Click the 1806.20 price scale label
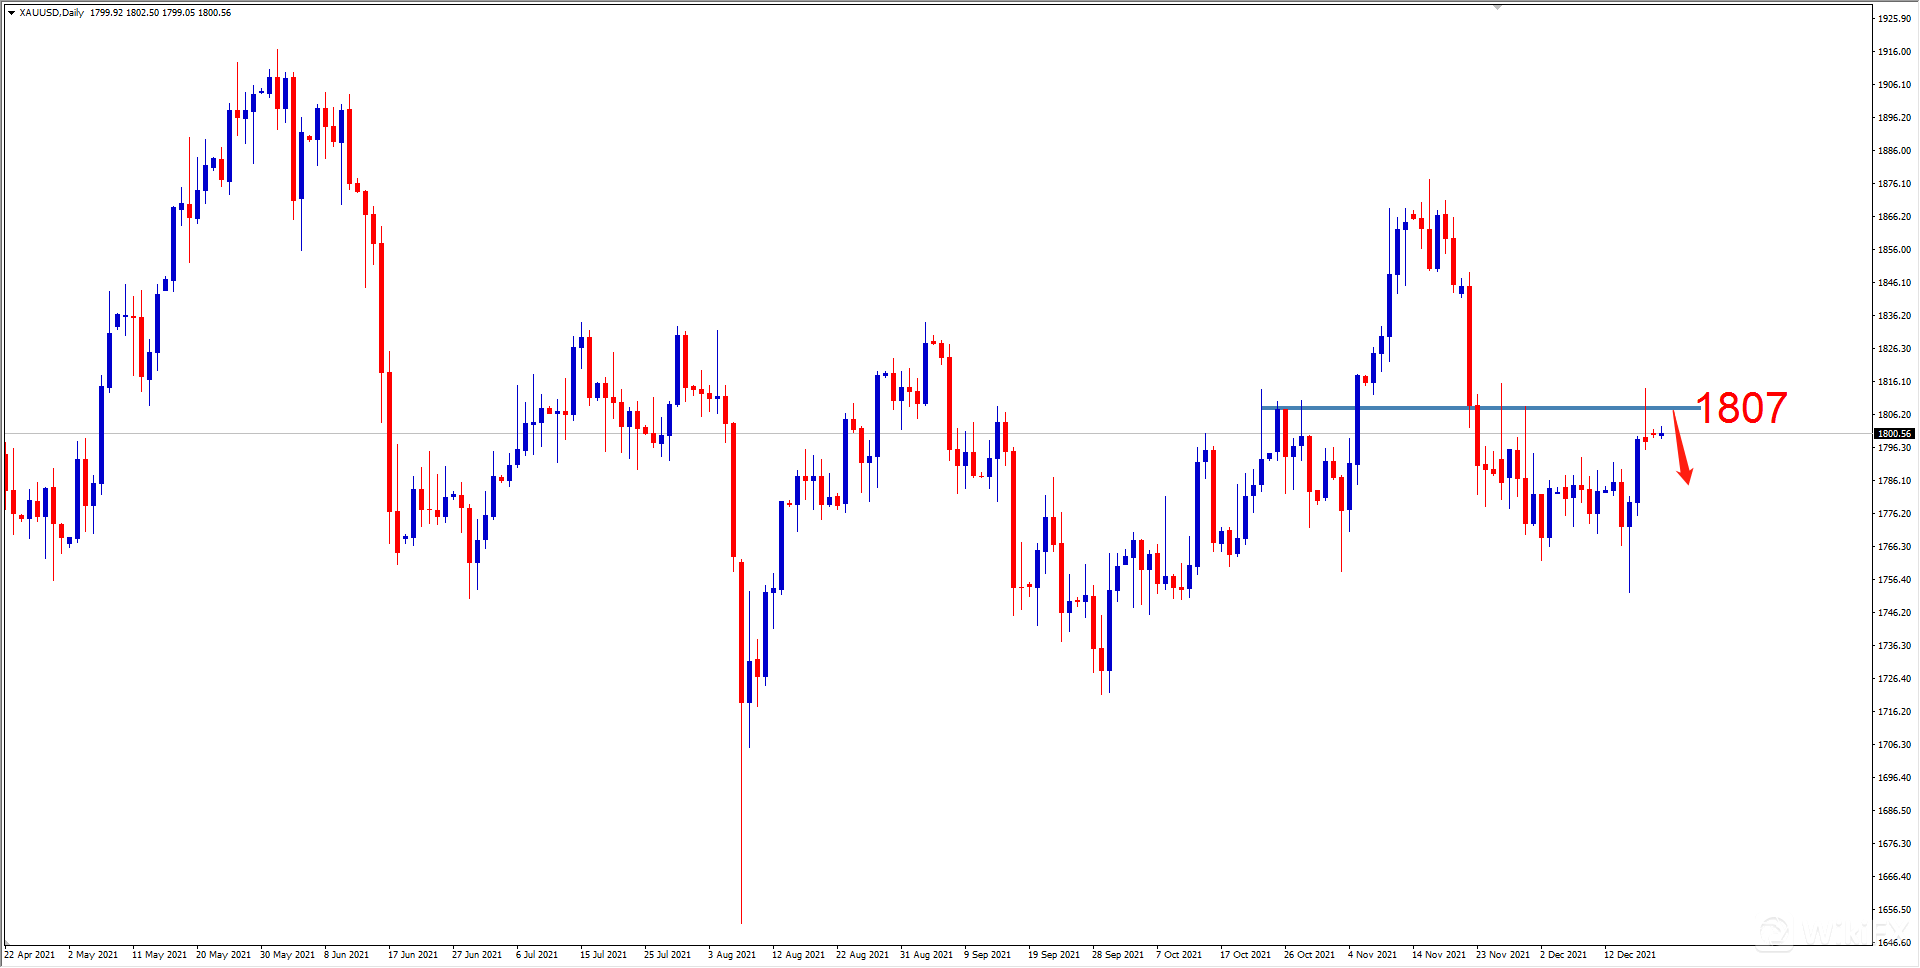Viewport: 1920px width, 968px height. [x=1894, y=414]
